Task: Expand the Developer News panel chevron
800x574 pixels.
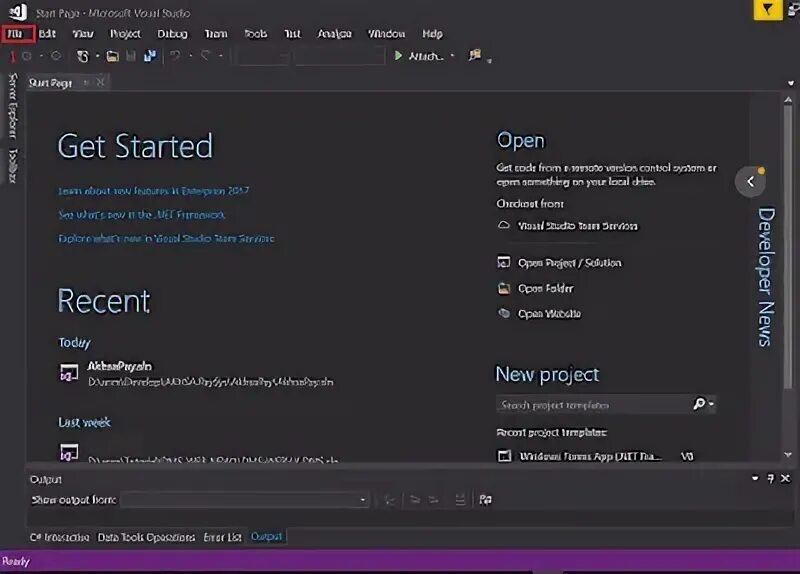Action: pyautogui.click(x=751, y=181)
